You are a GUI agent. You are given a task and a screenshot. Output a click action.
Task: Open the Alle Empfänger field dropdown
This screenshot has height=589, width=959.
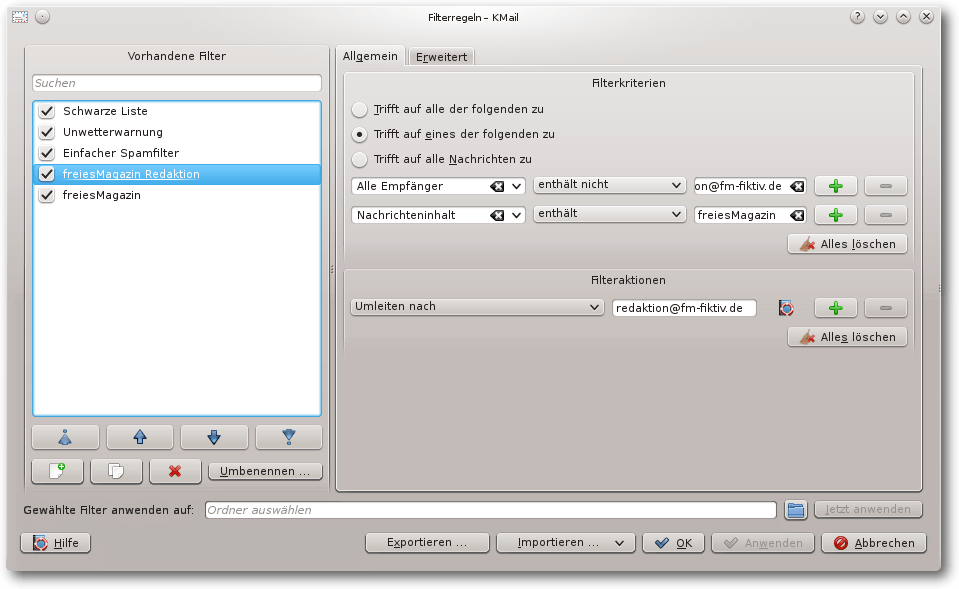[517, 186]
